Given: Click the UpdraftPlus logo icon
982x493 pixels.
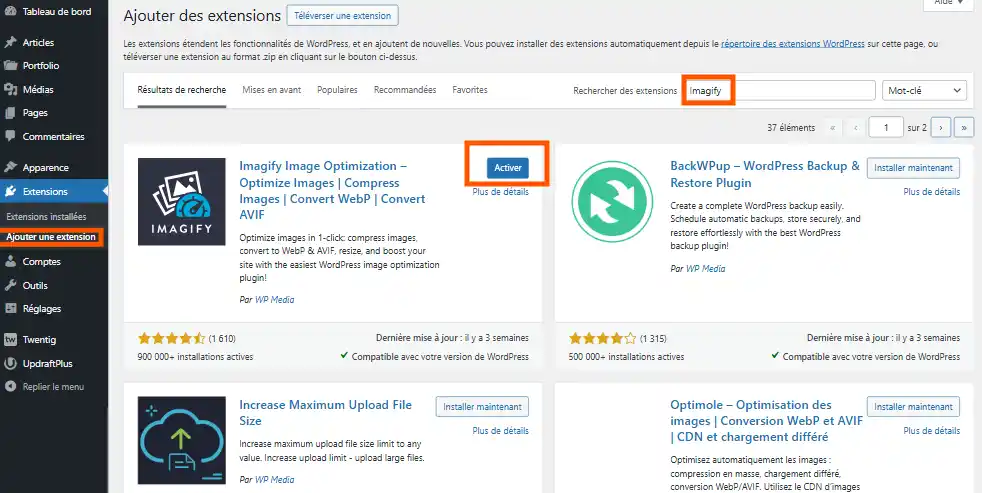Looking at the screenshot, I should tap(10, 363).
